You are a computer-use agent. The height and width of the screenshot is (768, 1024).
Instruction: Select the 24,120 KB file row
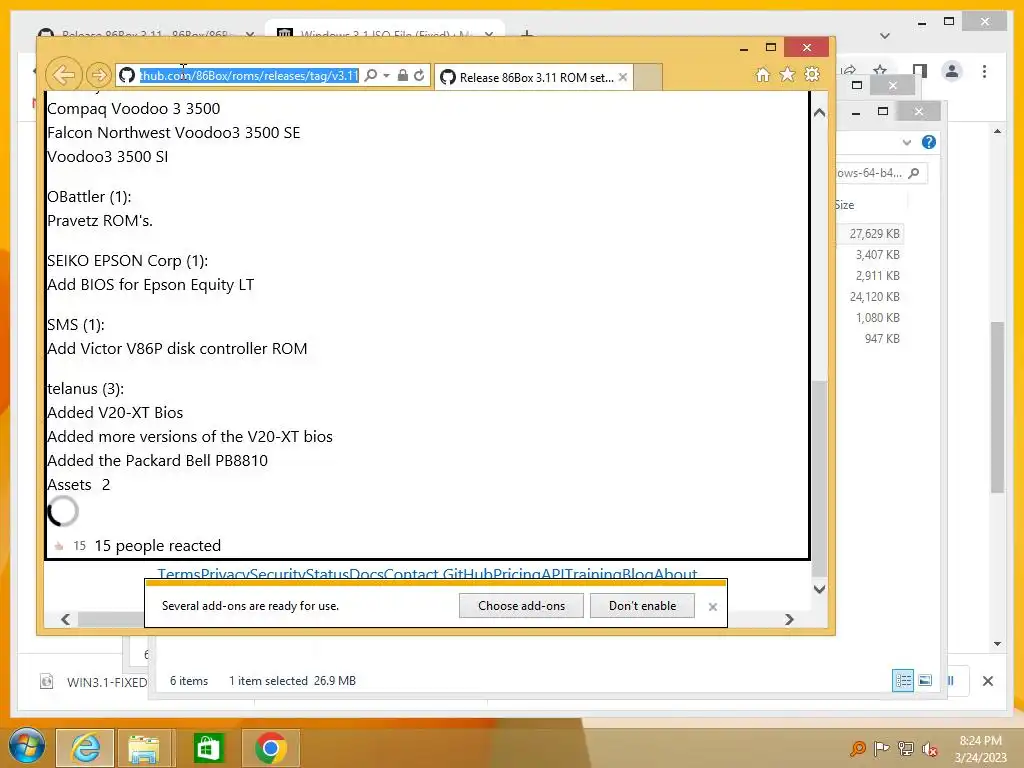(x=871, y=296)
